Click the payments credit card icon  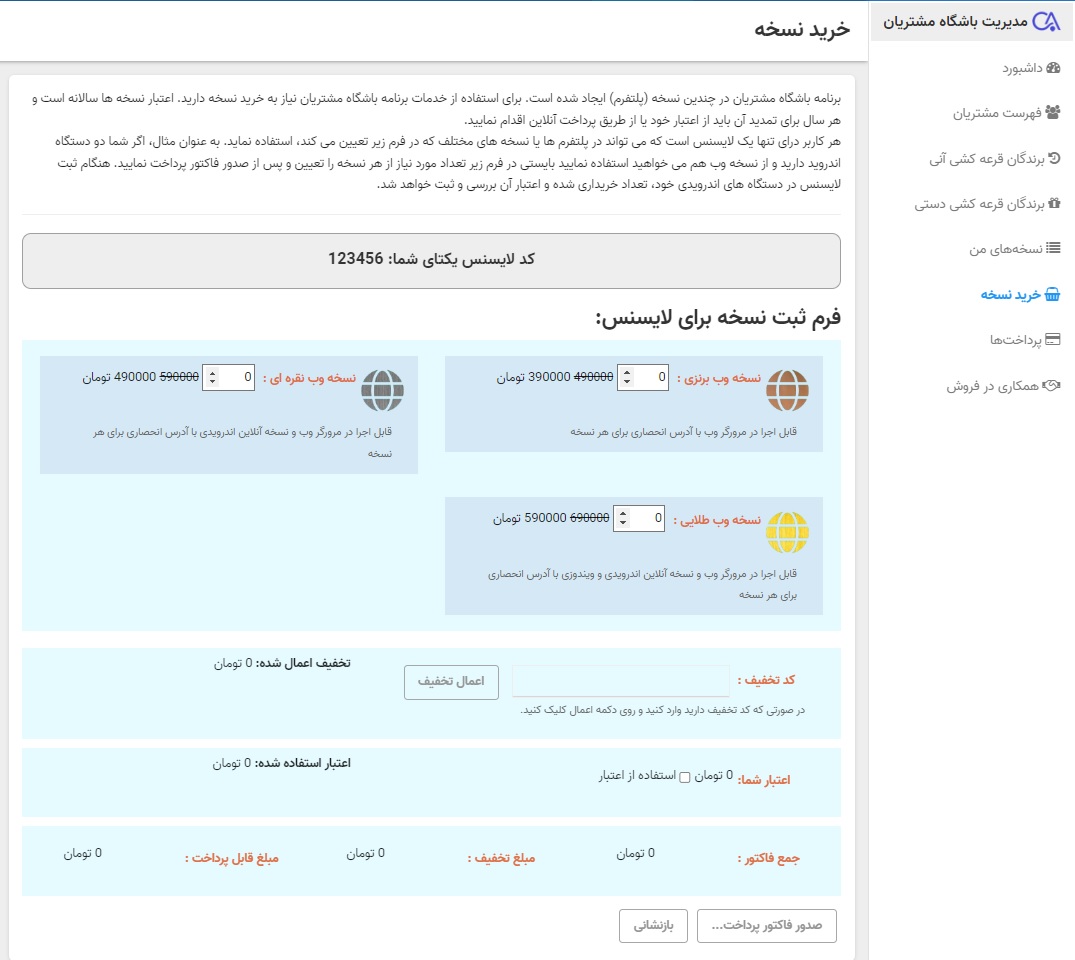[x=1052, y=340]
